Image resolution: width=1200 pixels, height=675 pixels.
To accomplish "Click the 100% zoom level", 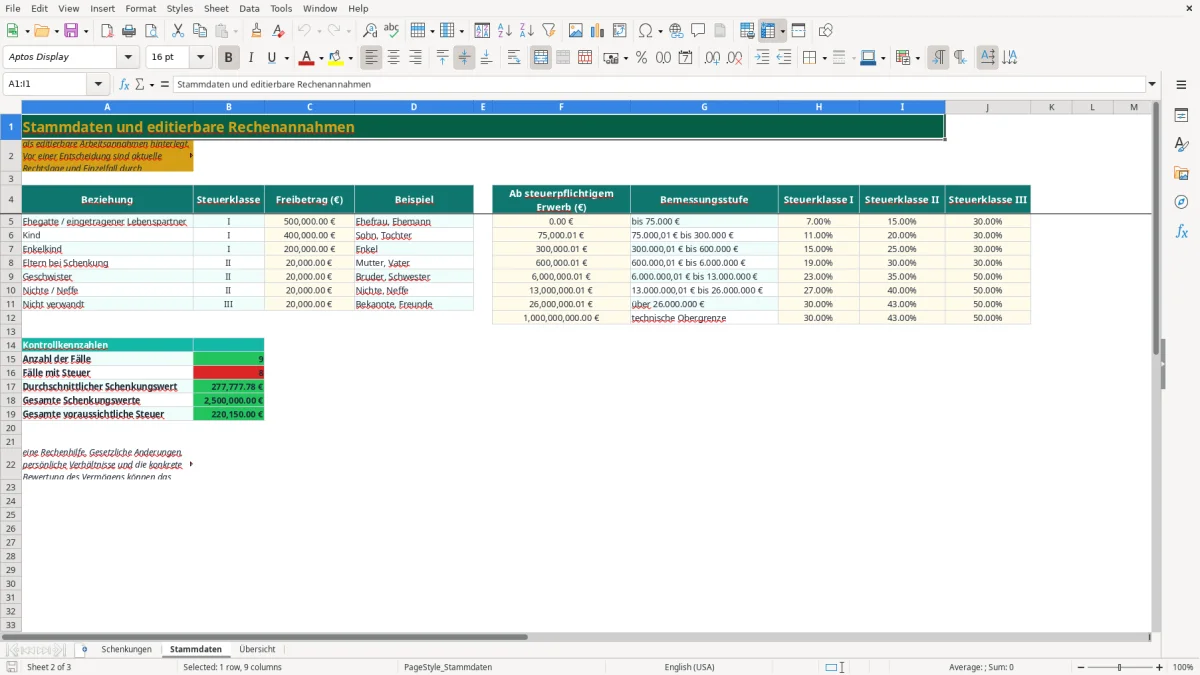I will [1182, 667].
